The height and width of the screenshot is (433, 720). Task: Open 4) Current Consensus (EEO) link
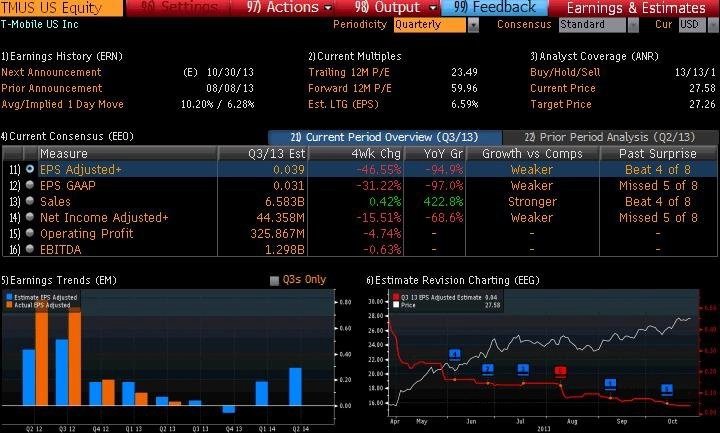point(68,136)
